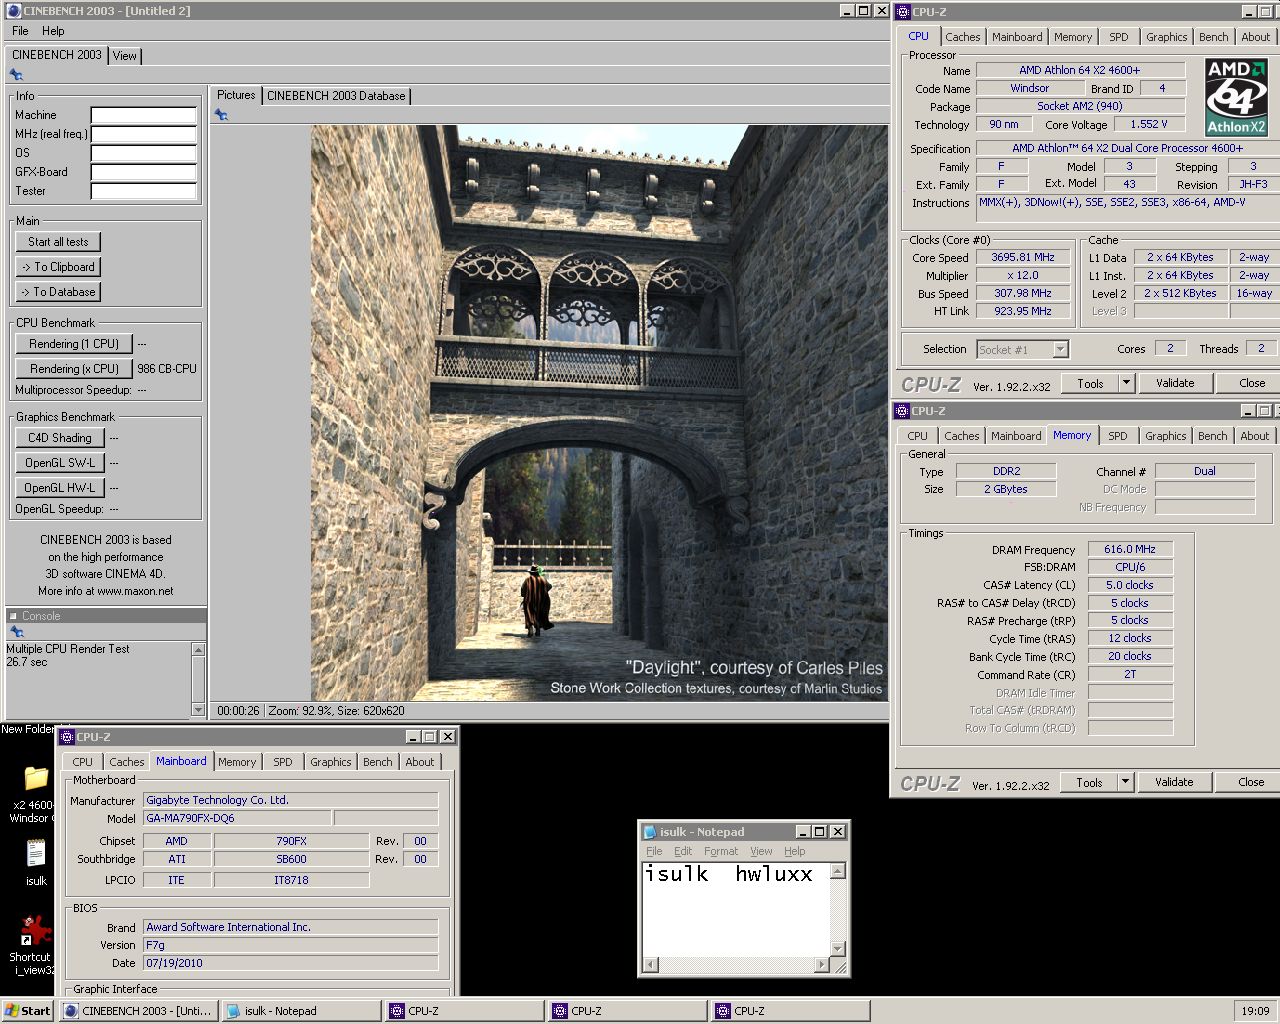Click the Tester input field
This screenshot has width=1280, height=1024.
pyautogui.click(x=144, y=191)
